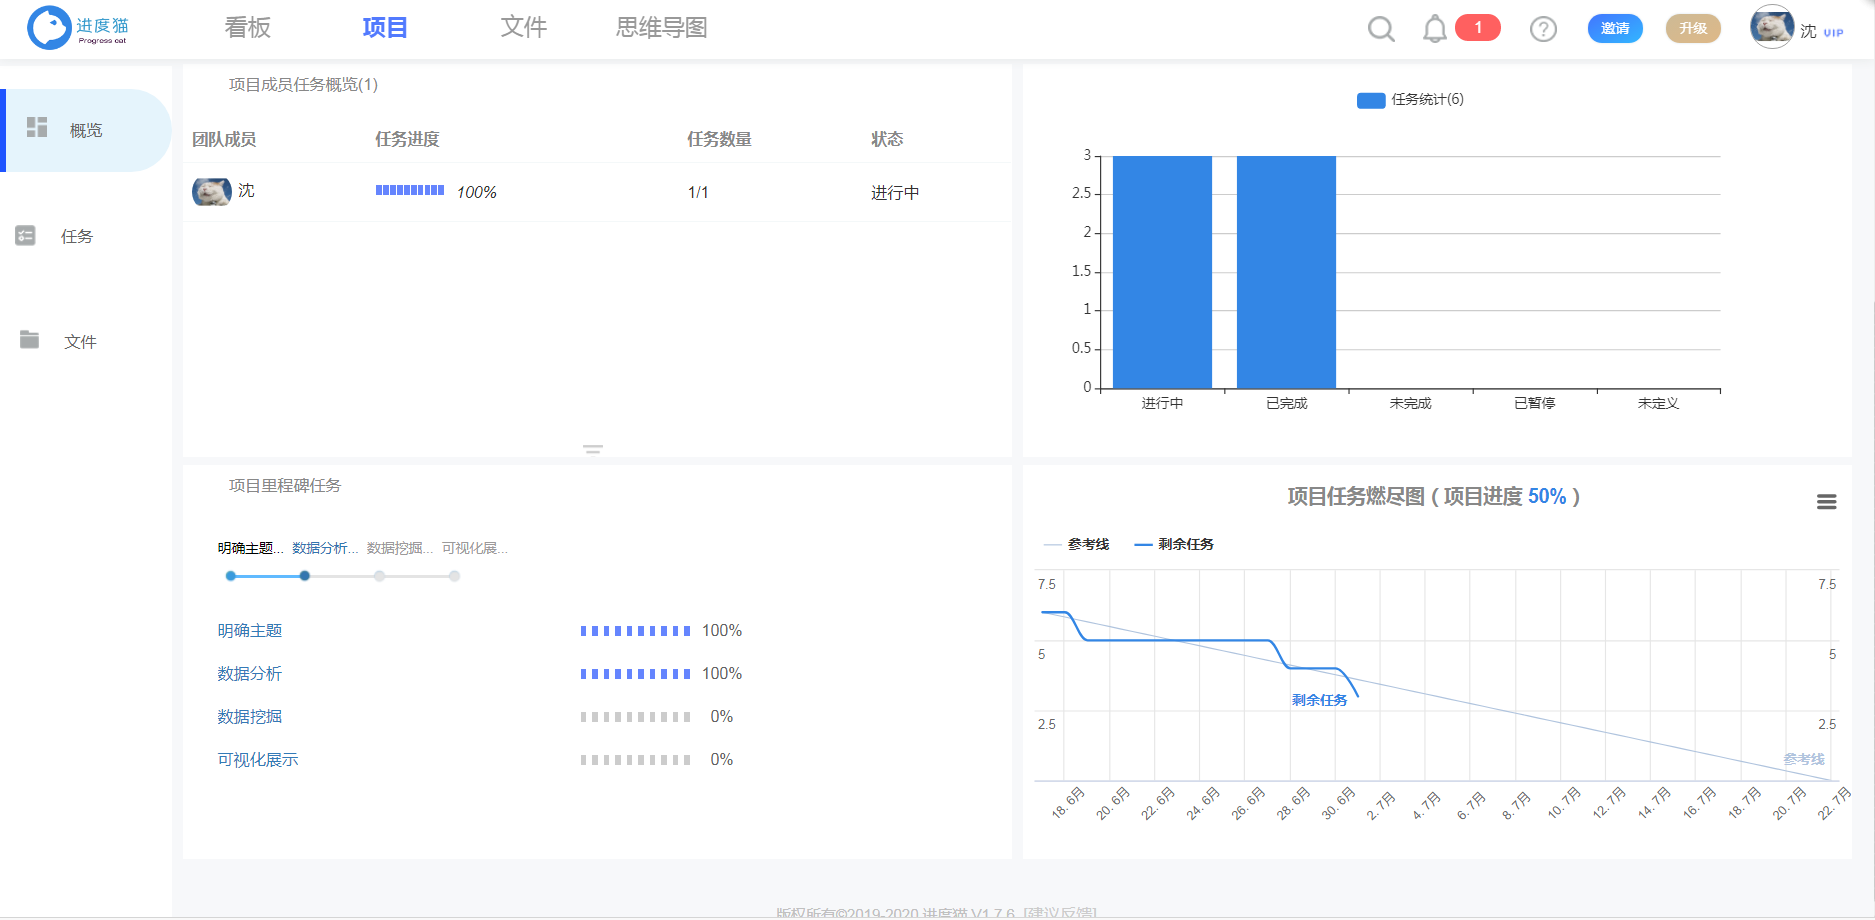Click the 已暂停 axis label in chart
1875x920 pixels.
[x=1534, y=403]
